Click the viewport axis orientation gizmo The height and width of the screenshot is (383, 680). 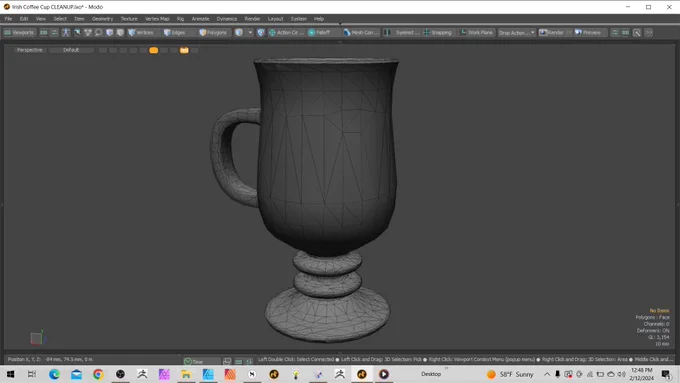point(37,337)
